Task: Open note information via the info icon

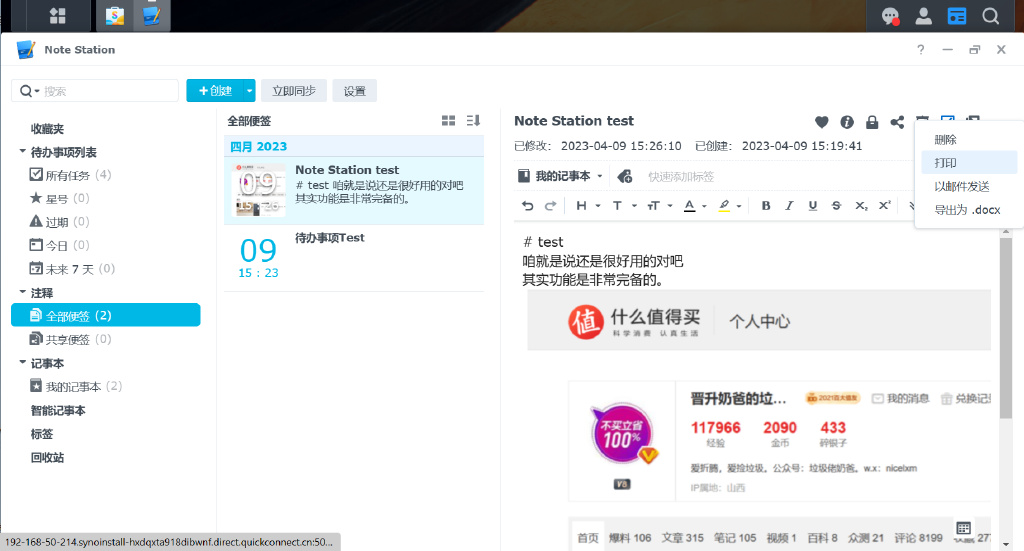Action: pos(847,121)
